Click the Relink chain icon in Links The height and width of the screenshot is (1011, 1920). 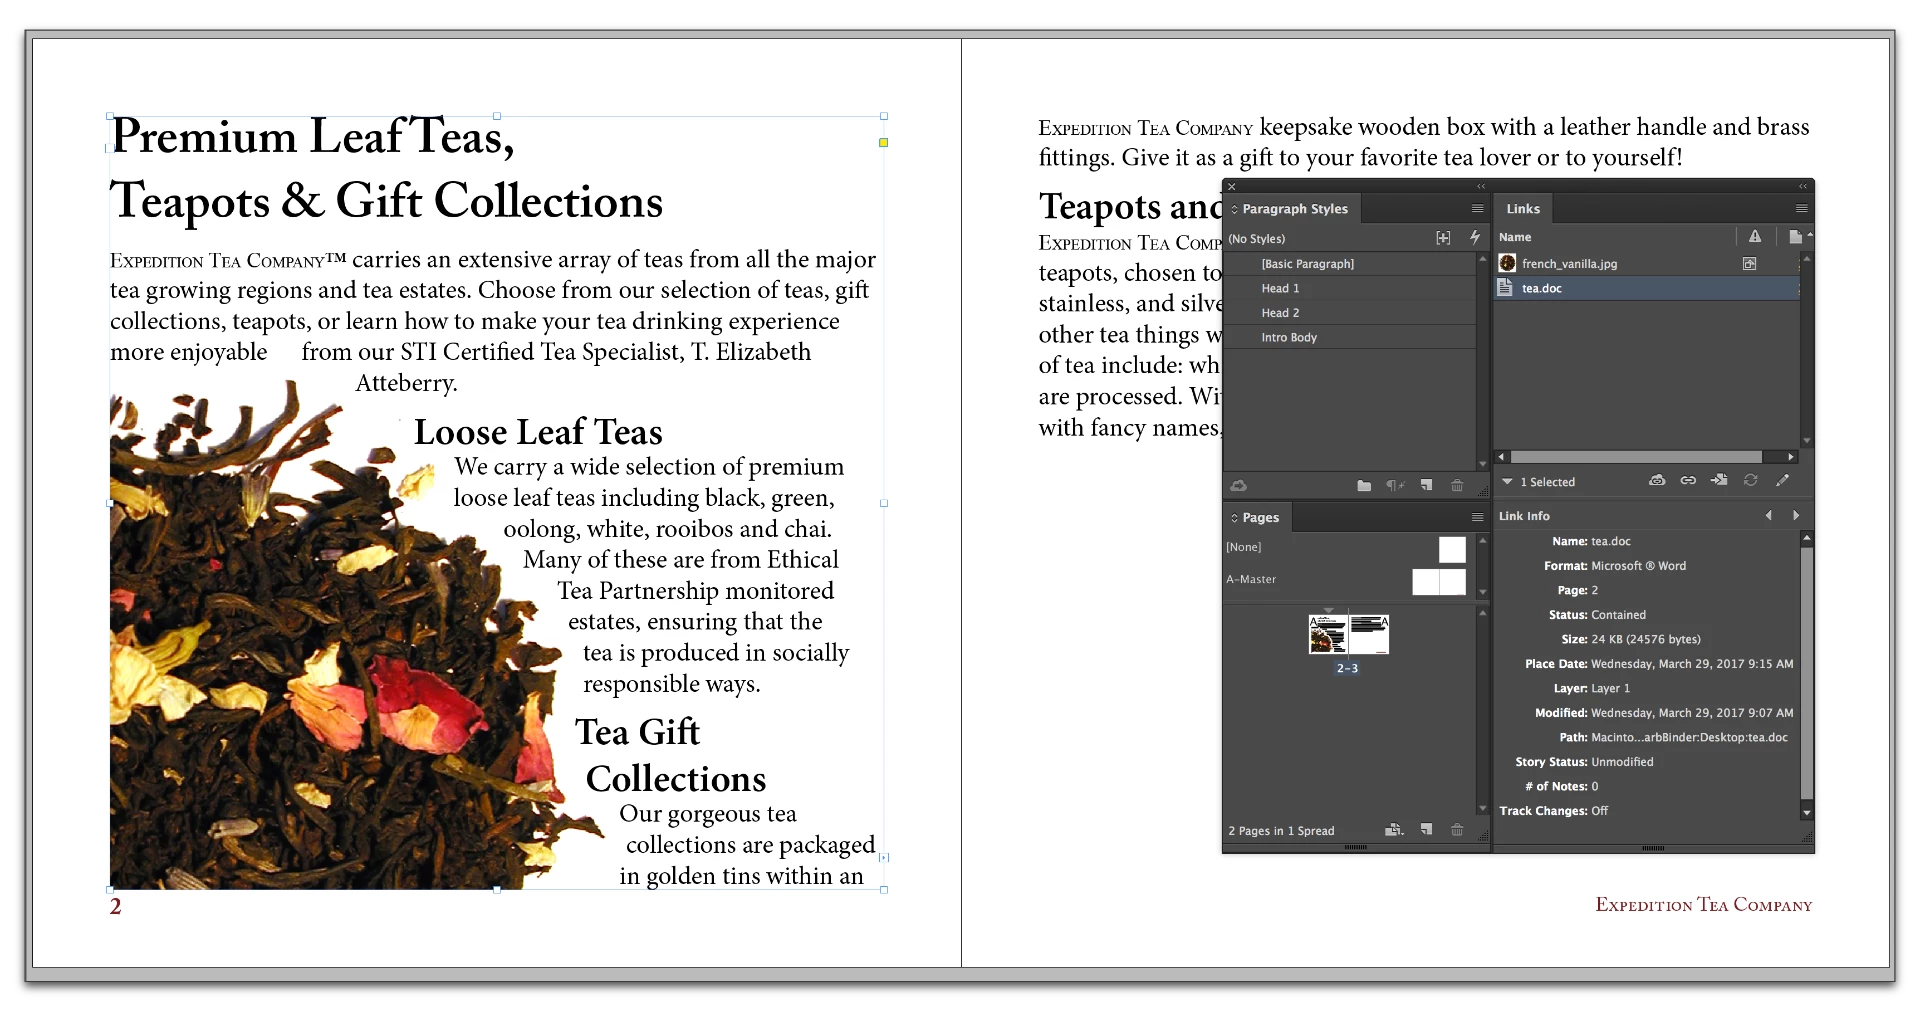point(1688,481)
